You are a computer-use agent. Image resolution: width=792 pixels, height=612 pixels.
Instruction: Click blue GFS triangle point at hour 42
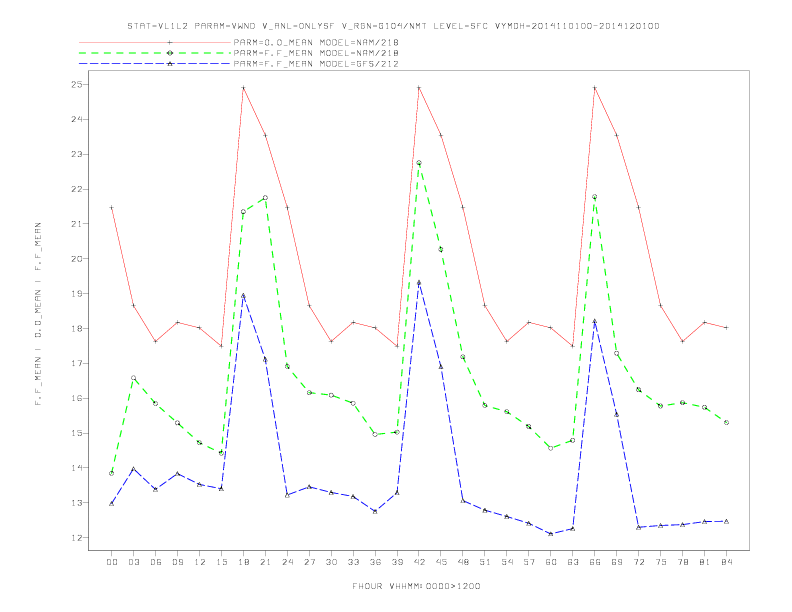point(419,283)
